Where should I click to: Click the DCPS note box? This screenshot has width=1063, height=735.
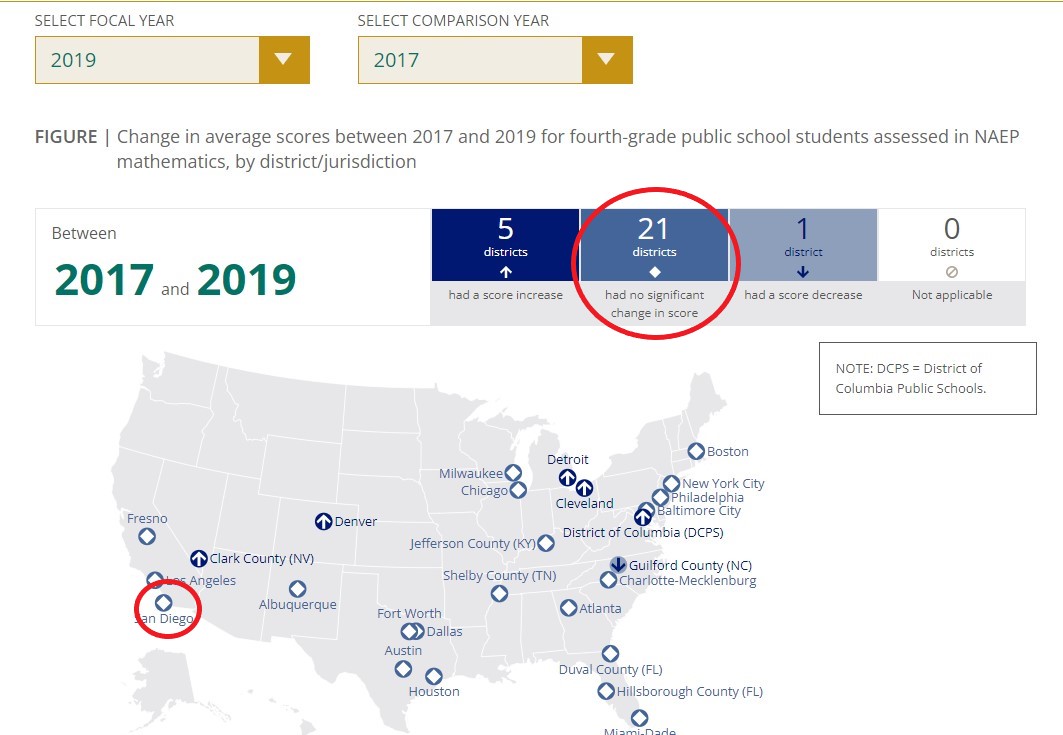927,378
